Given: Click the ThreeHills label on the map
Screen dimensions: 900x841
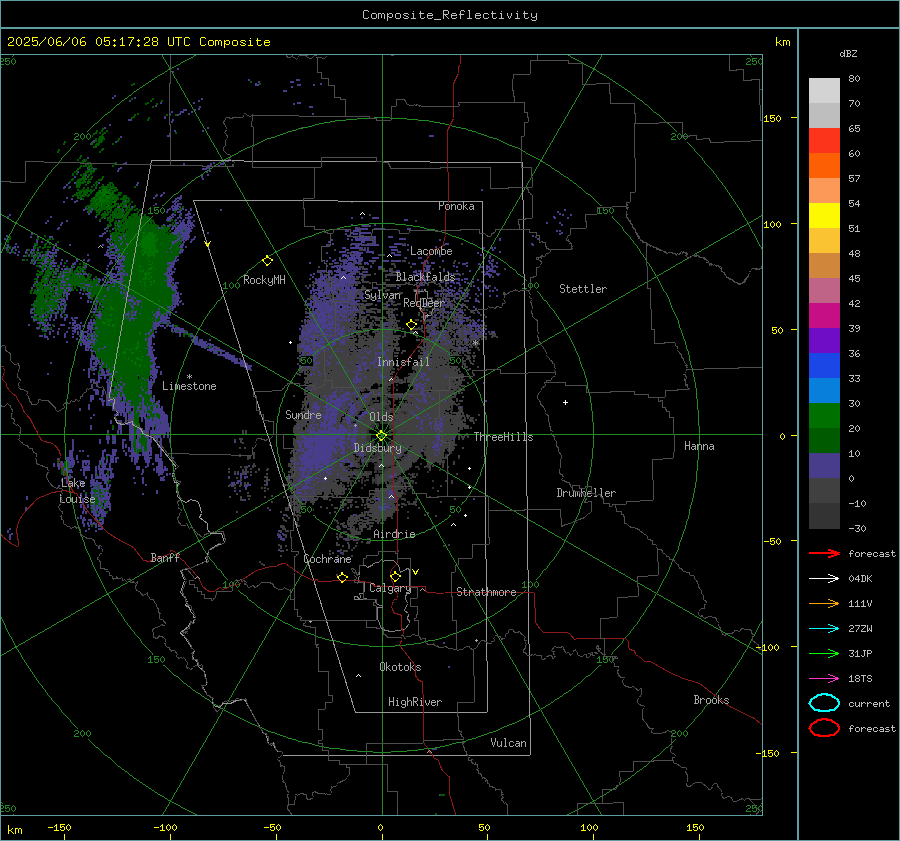Looking at the screenshot, I should (x=503, y=437).
